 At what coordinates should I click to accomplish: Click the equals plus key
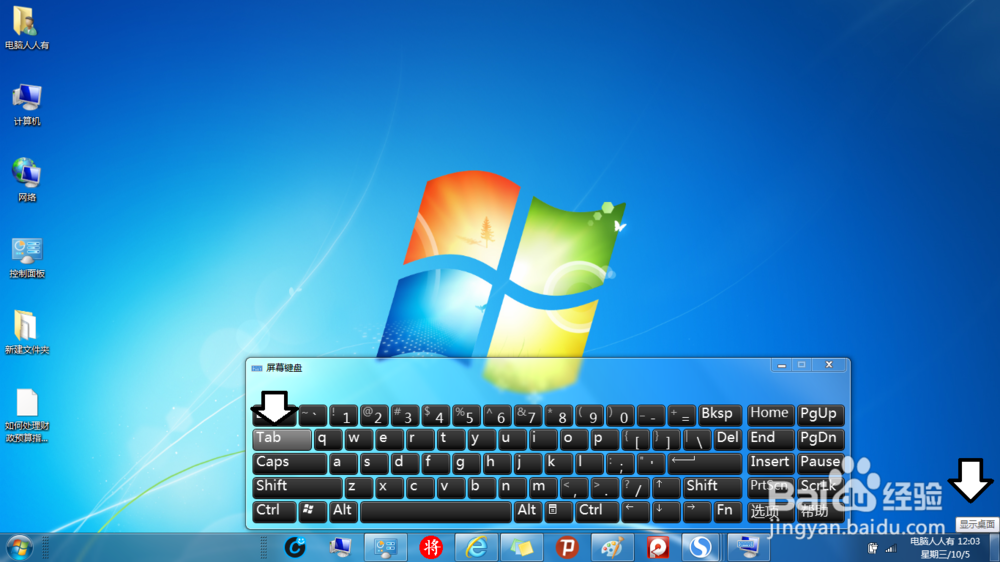pyautogui.click(x=681, y=415)
